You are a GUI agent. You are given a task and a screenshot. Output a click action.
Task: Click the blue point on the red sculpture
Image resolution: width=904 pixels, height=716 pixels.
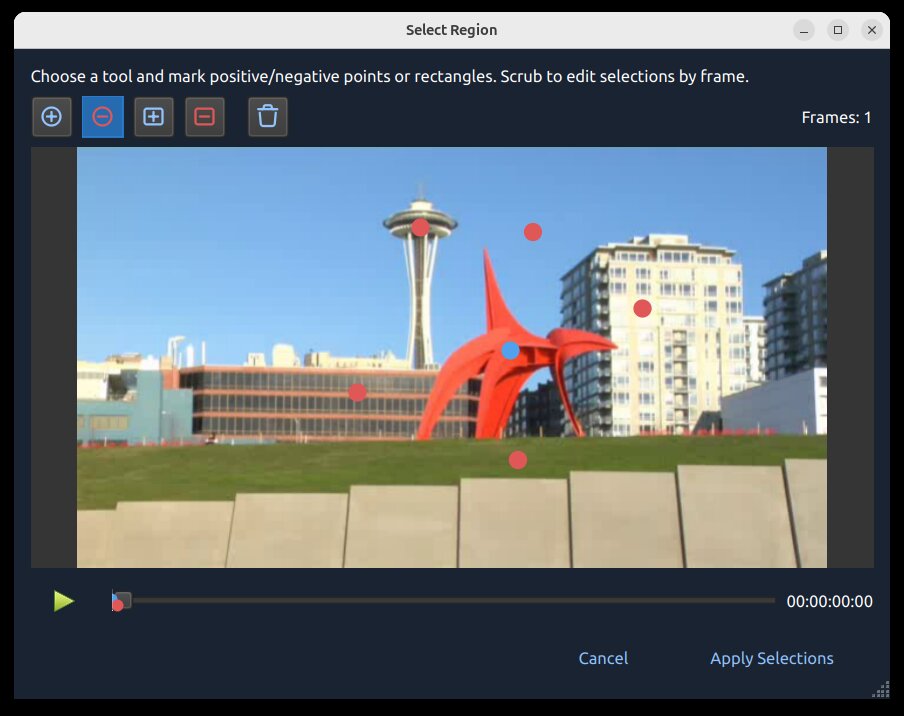coord(510,351)
